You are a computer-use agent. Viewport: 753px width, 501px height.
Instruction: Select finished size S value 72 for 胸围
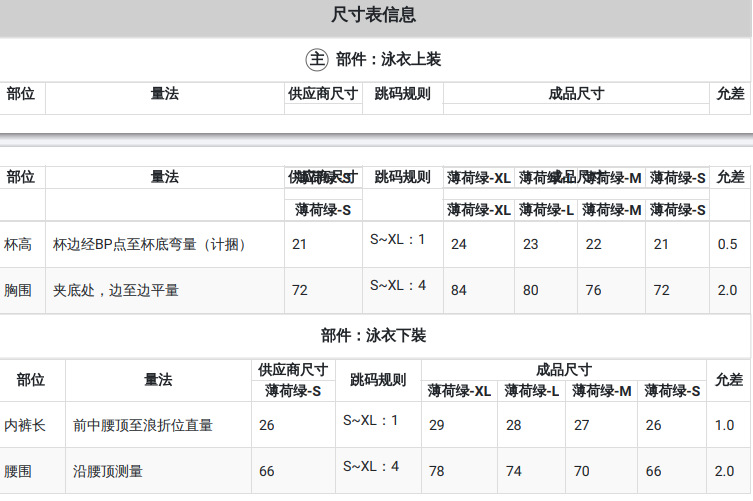[661, 291]
